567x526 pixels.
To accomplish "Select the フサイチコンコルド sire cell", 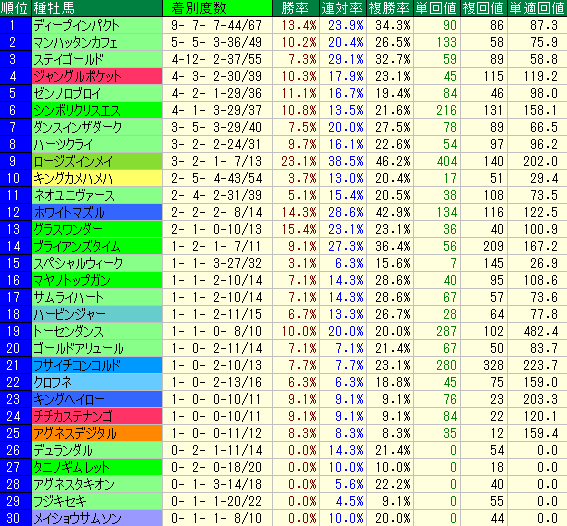I will coord(97,365).
